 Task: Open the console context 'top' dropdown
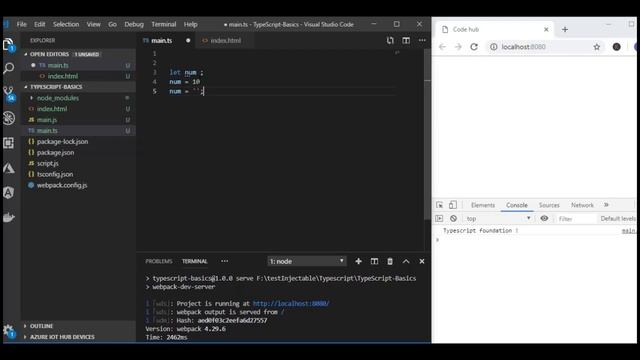(x=498, y=219)
